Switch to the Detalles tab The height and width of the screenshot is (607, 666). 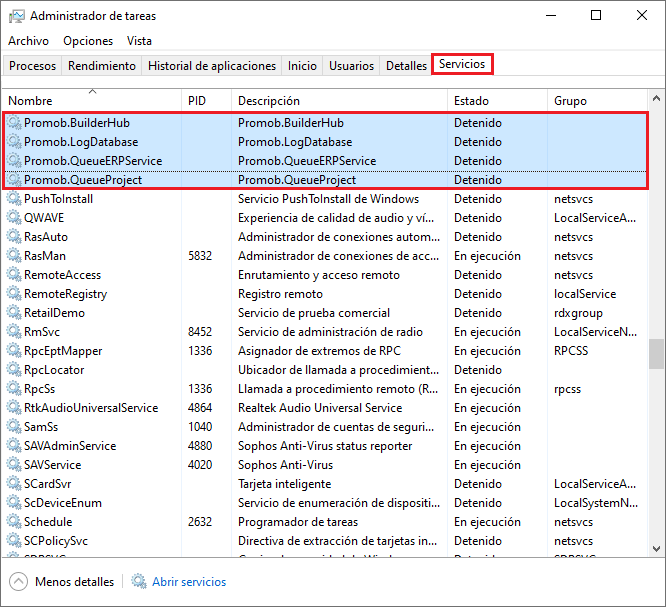(x=406, y=66)
